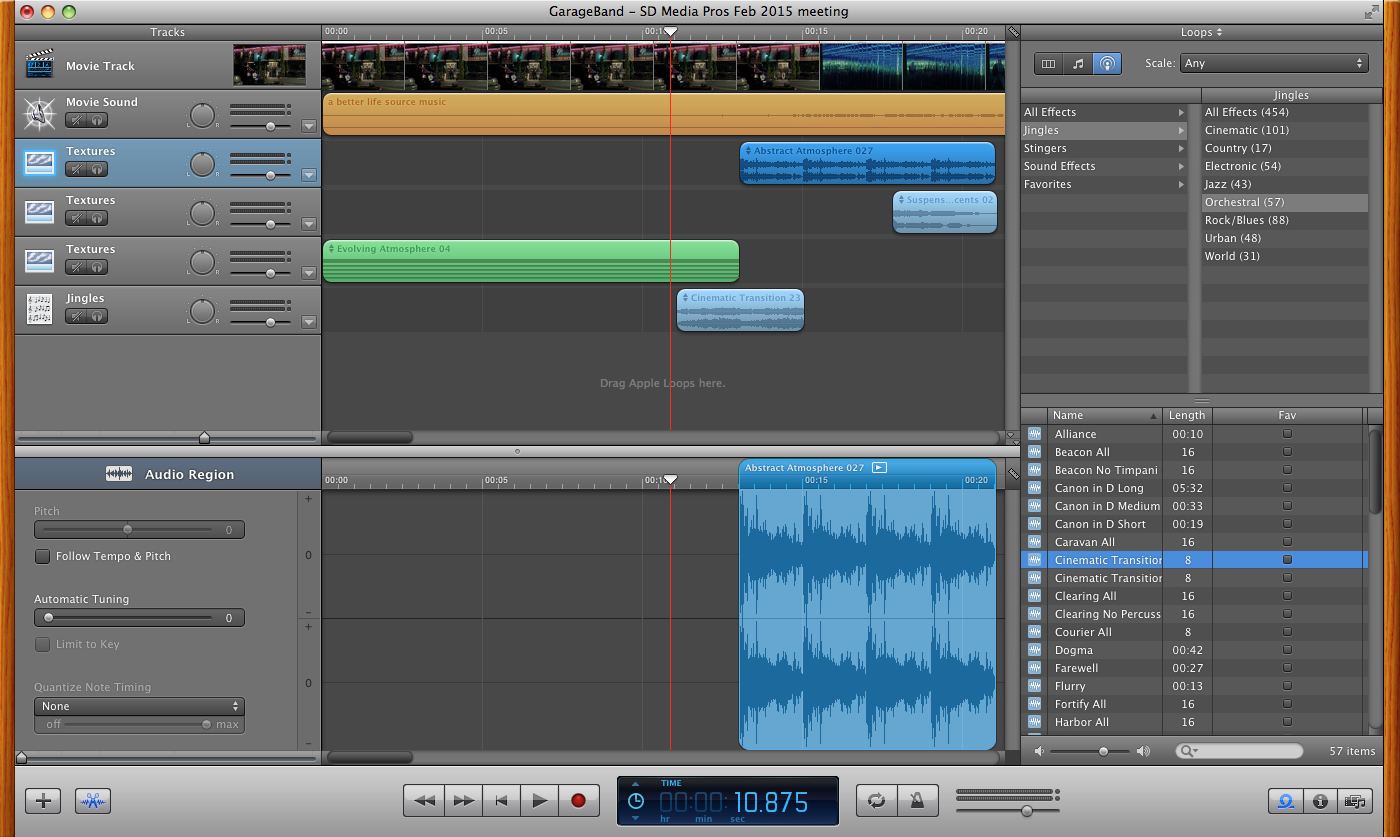Viewport: 1400px width, 837px height.
Task: Sort loops by the Length column
Action: tap(1187, 415)
